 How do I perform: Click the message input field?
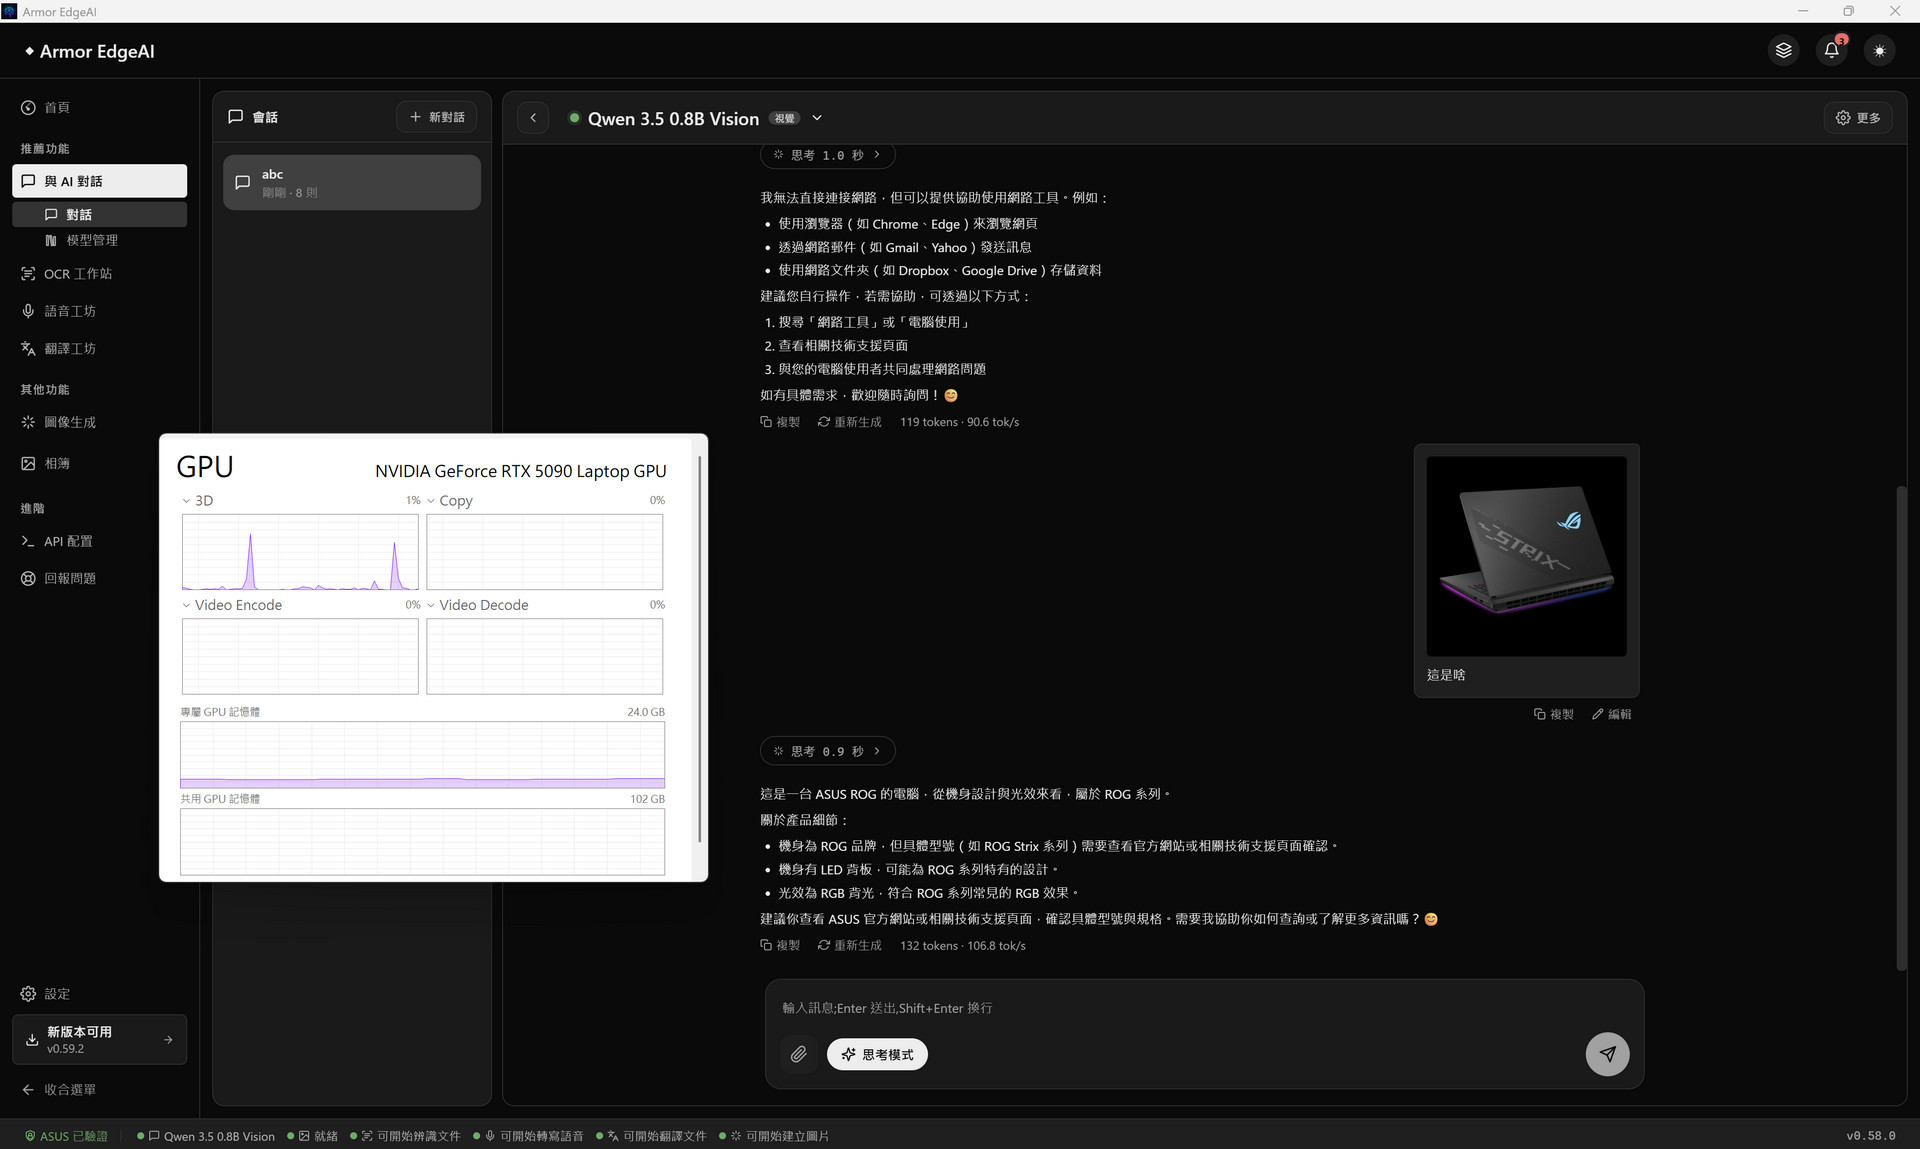pos(1204,1008)
